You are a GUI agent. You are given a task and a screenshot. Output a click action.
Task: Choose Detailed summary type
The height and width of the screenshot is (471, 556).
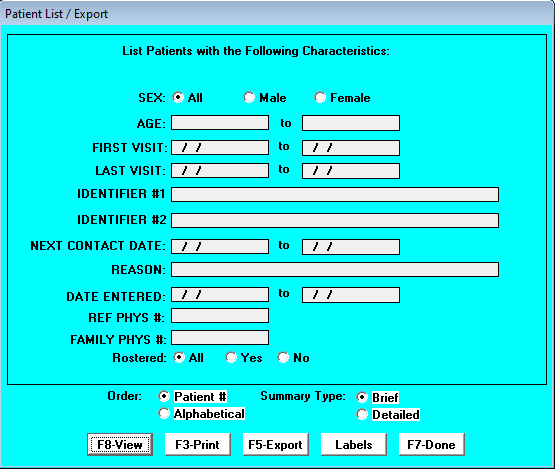pyautogui.click(x=362, y=414)
